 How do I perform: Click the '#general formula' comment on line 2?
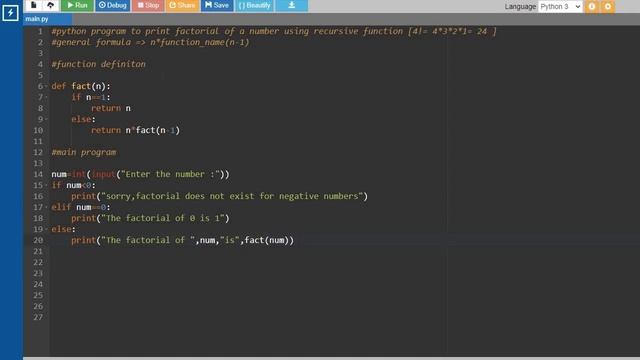pyautogui.click(x=150, y=42)
